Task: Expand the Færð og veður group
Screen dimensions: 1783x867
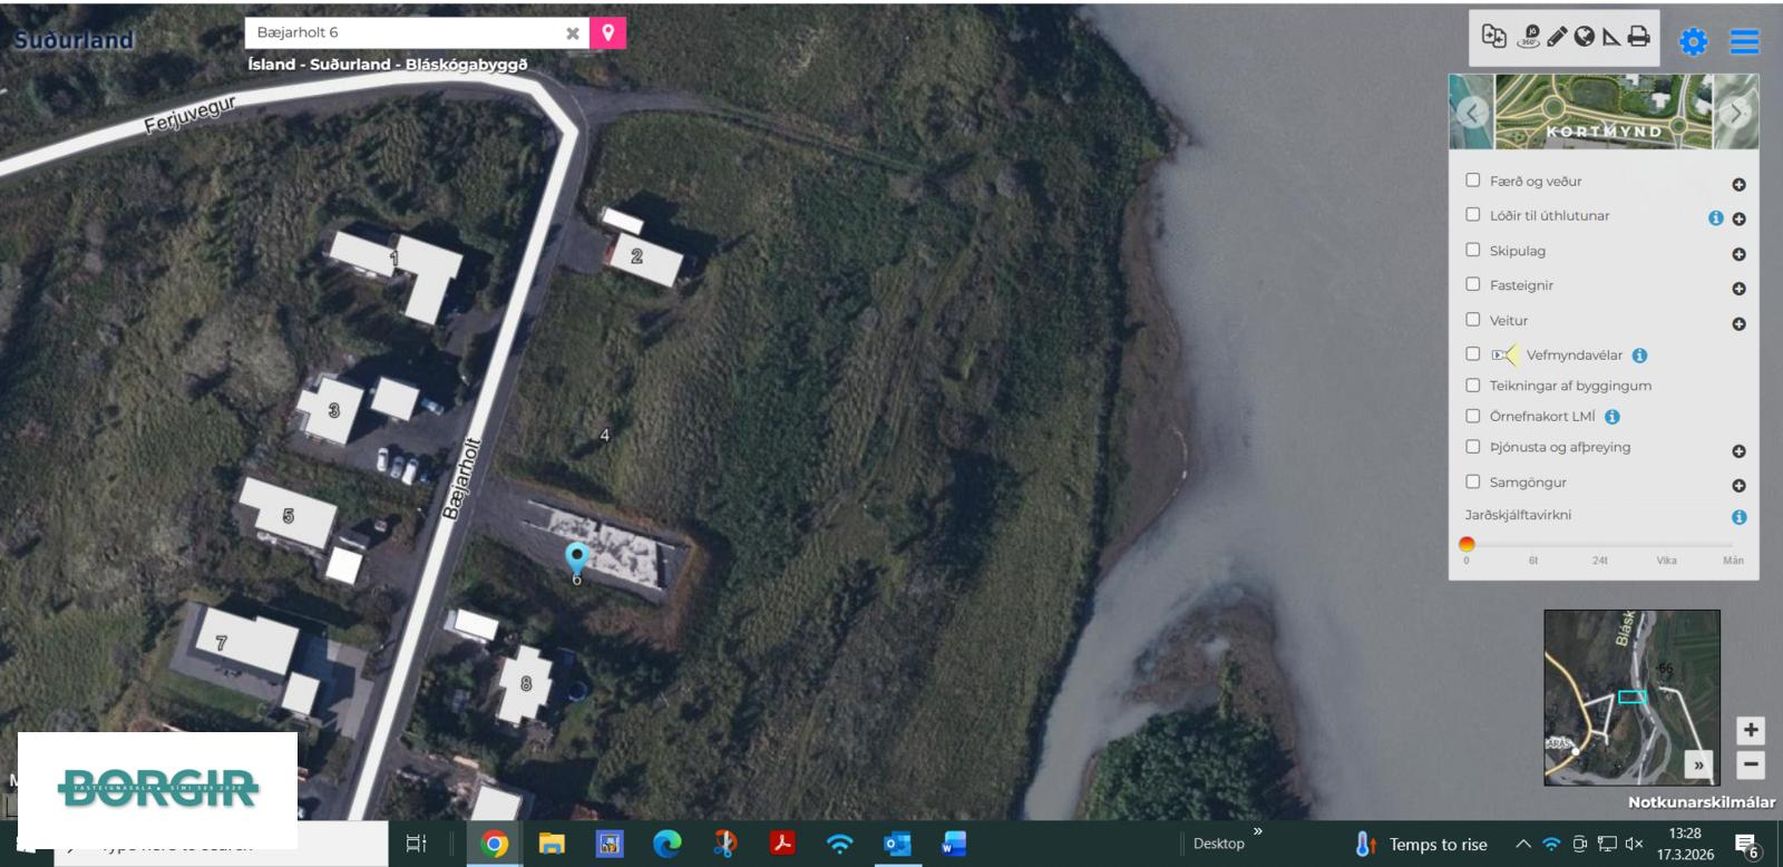Action: tap(1739, 185)
